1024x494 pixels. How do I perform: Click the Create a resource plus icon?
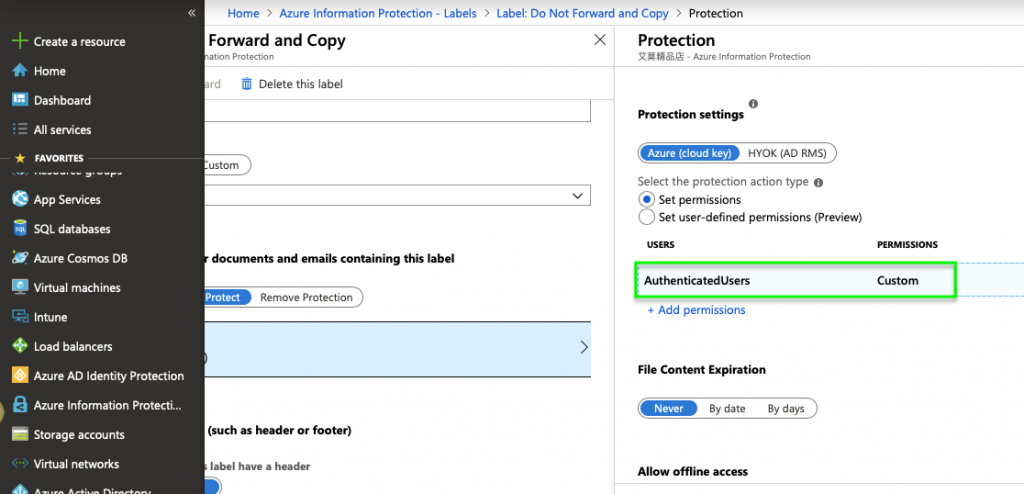pos(18,42)
